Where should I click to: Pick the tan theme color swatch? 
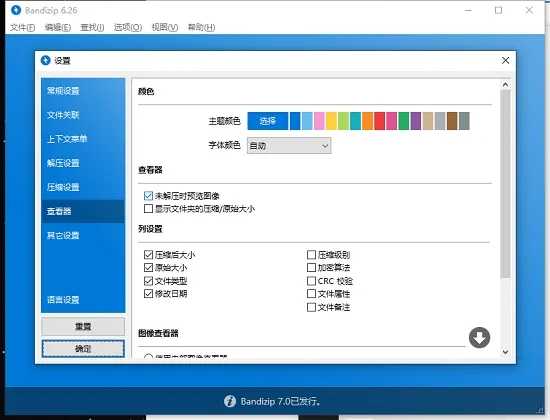[x=428, y=121]
